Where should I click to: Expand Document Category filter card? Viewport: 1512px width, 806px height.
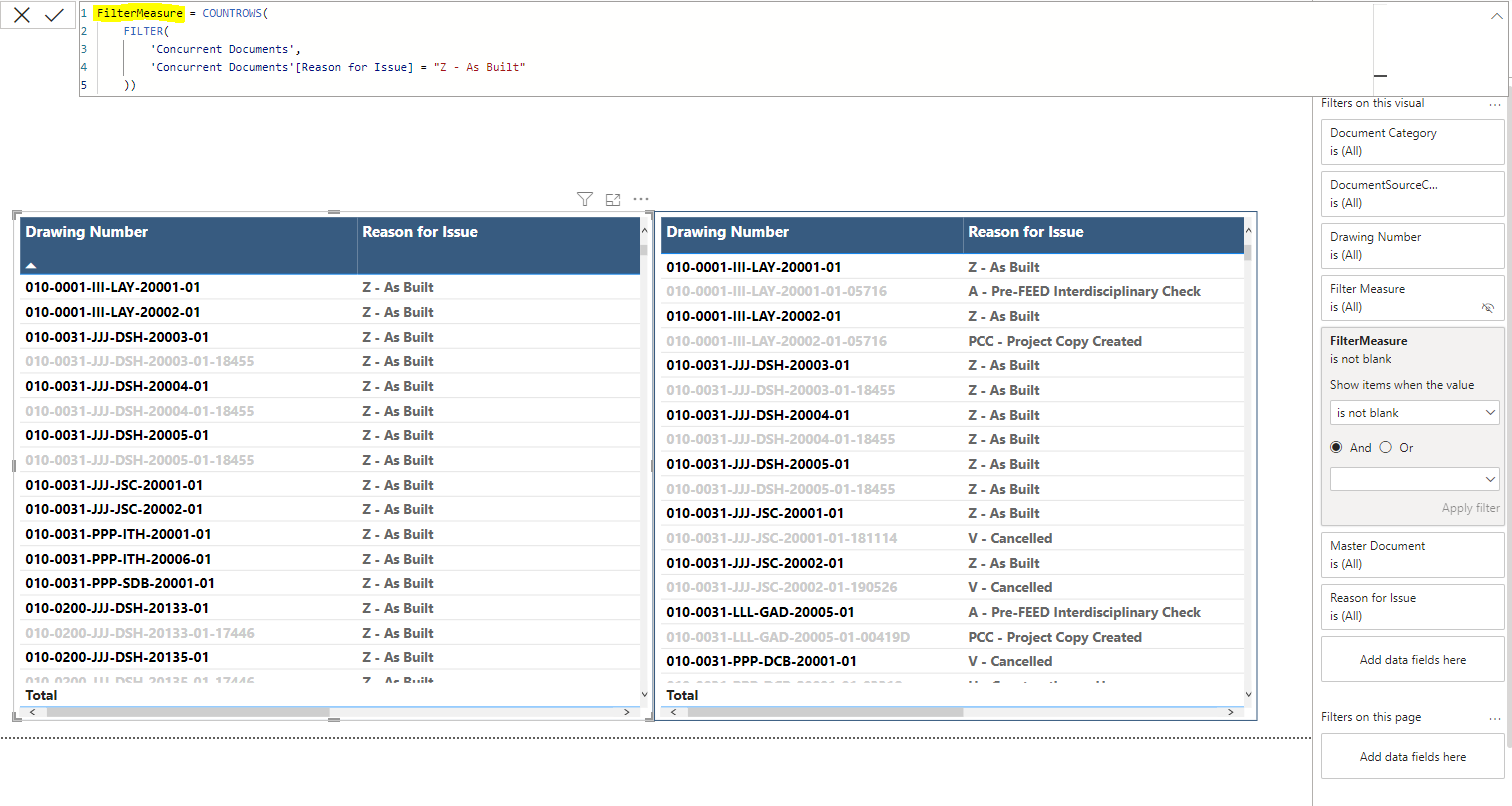1412,142
